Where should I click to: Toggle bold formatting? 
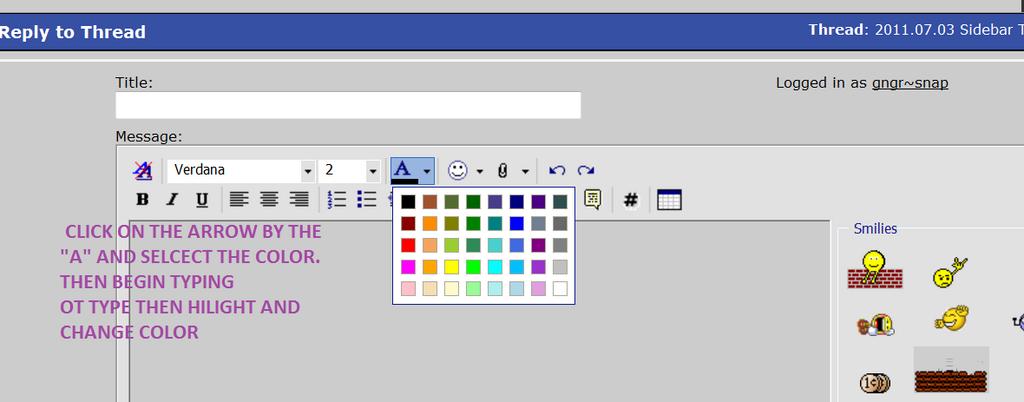pyautogui.click(x=143, y=199)
